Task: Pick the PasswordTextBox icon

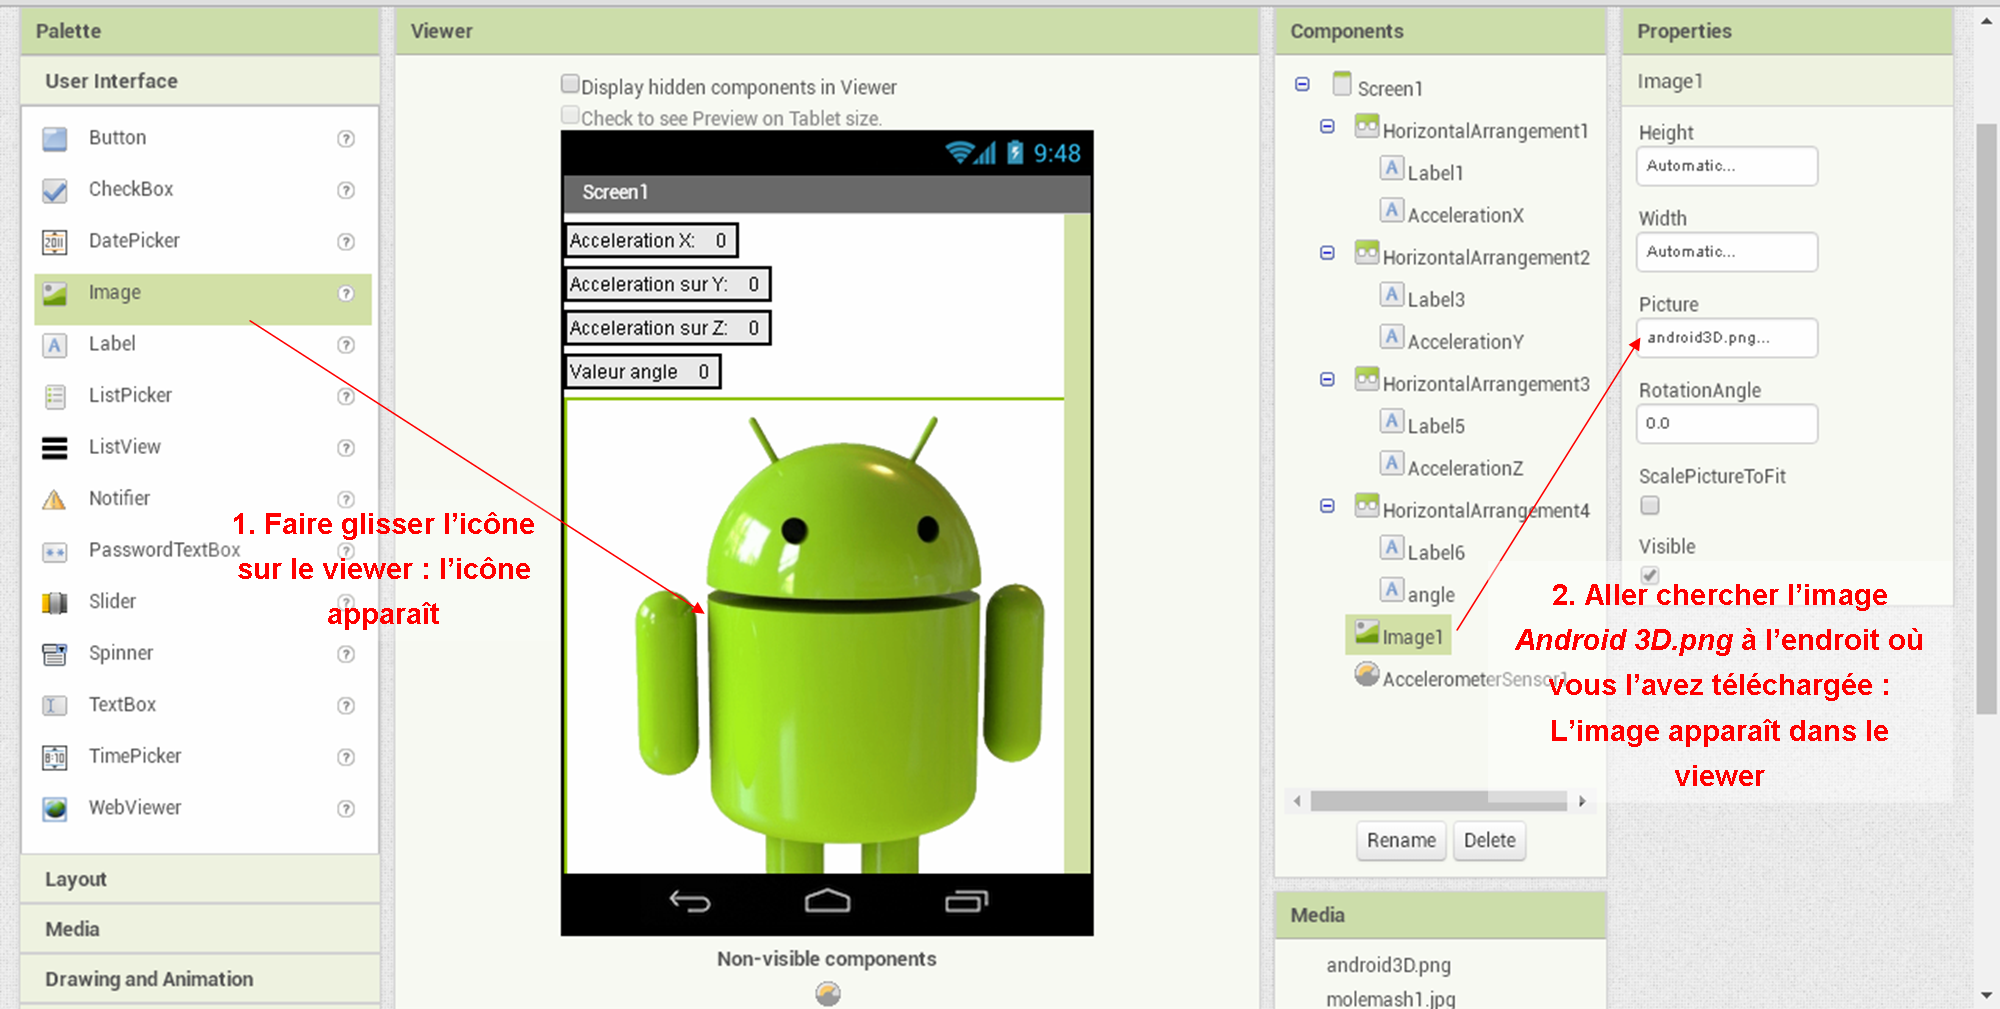Action: (x=55, y=551)
